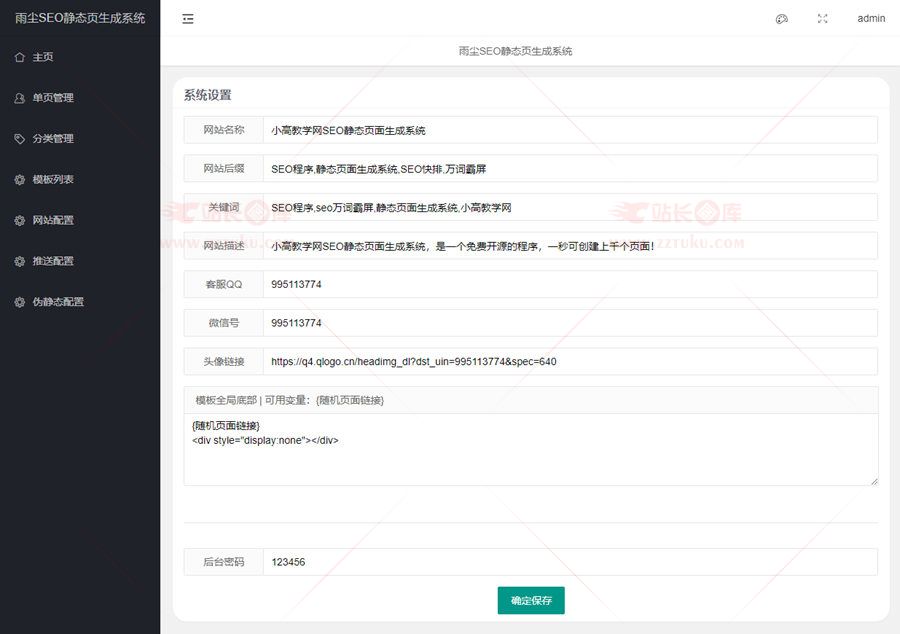Click the sidebar collapse hamburger icon
Image resolution: width=900 pixels, height=634 pixels.
pos(188,18)
